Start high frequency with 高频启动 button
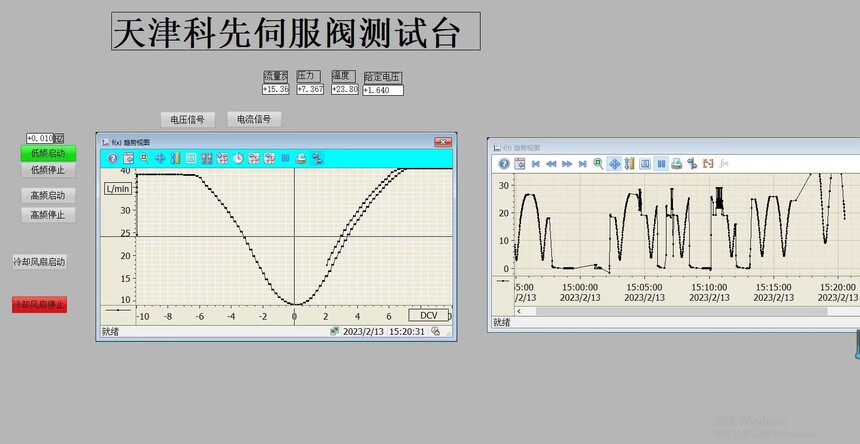Image resolution: width=860 pixels, height=444 pixels. pos(48,195)
